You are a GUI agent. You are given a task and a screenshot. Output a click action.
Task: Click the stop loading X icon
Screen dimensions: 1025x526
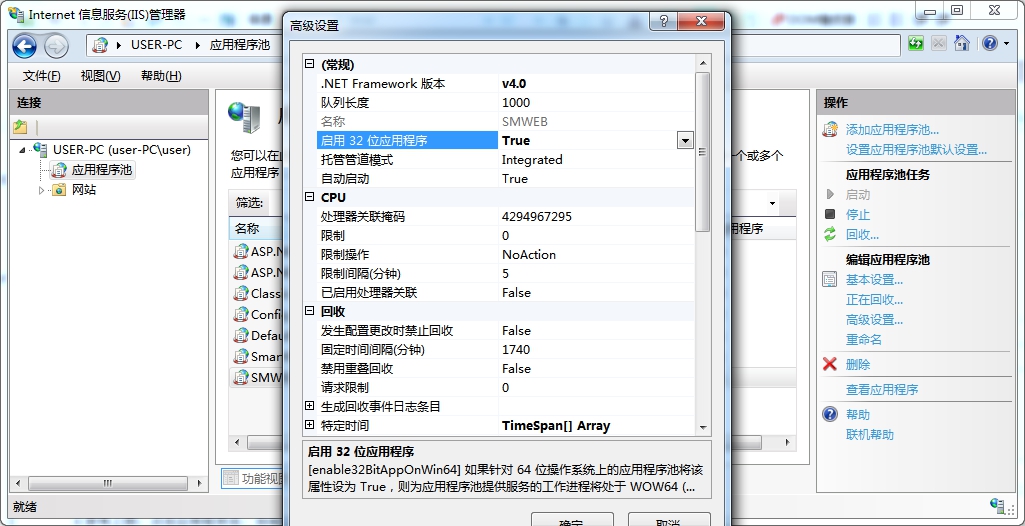click(939, 44)
